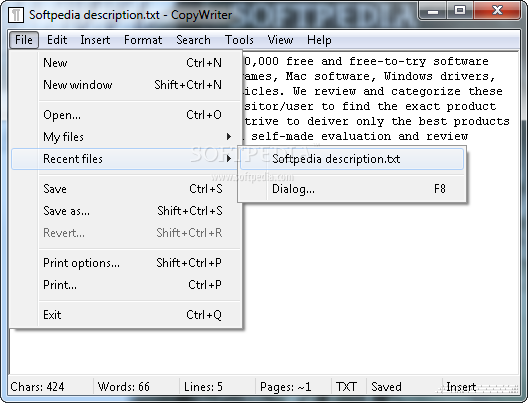Open the File menu
The height and width of the screenshot is (403, 528).
[24, 40]
